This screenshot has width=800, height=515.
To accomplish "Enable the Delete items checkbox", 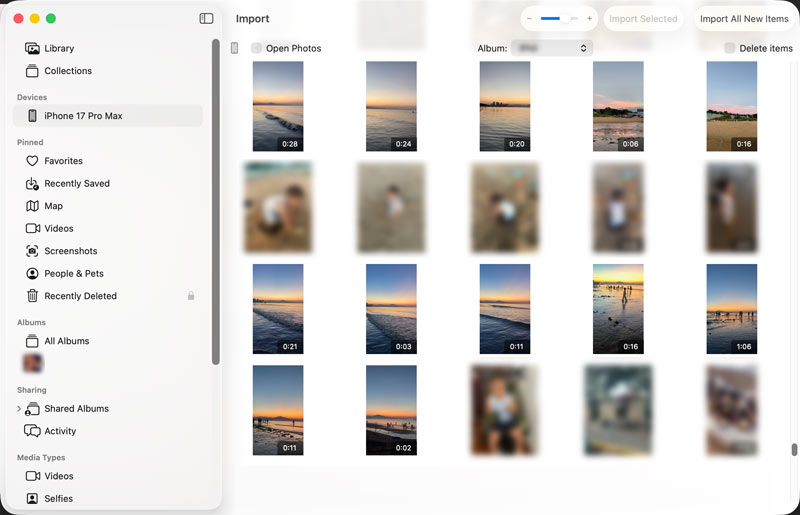I will point(730,48).
